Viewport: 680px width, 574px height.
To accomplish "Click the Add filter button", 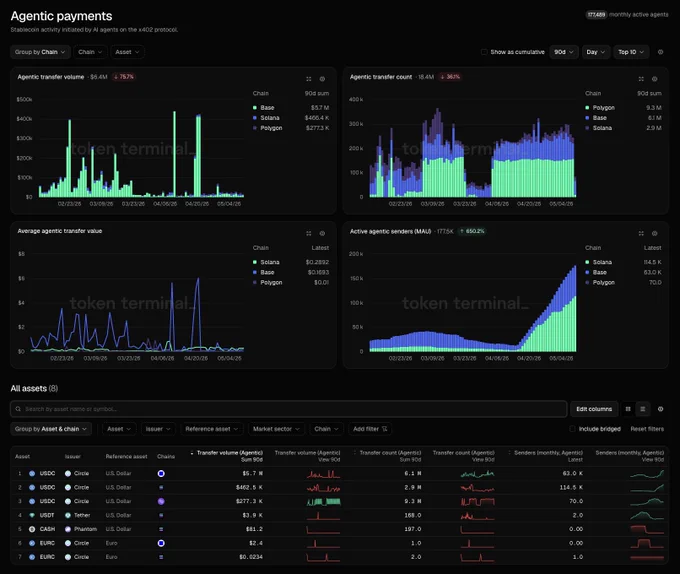I will coord(370,429).
